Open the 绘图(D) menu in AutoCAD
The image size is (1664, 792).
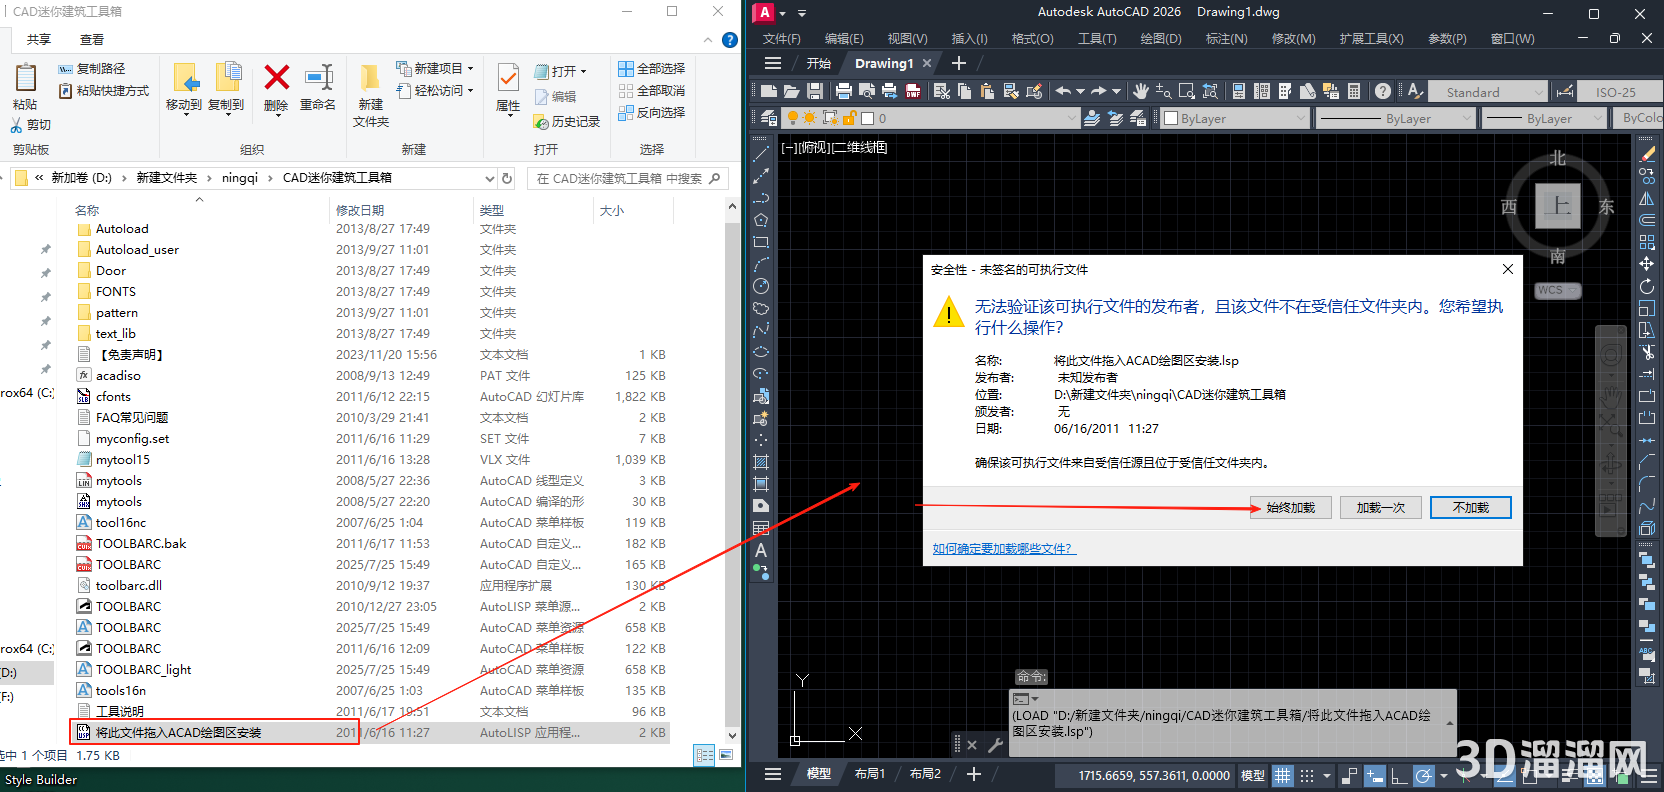[1161, 39]
